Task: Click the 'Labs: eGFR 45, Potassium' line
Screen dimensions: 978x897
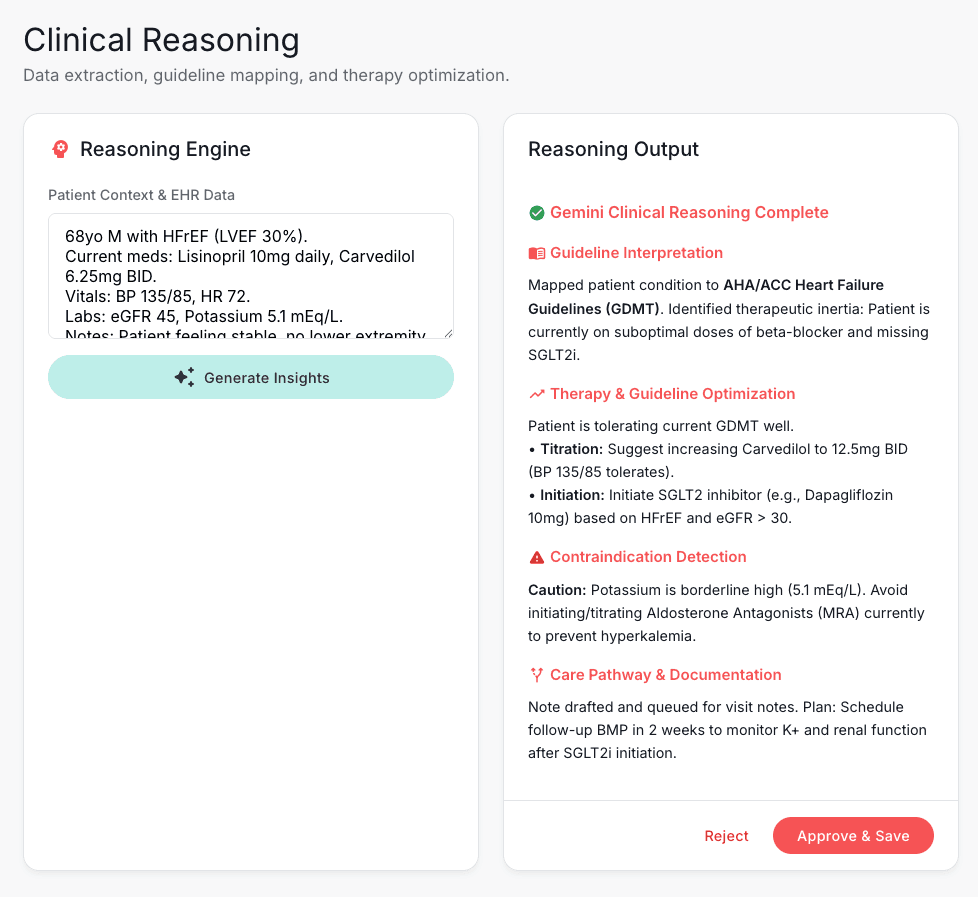Action: (204, 316)
